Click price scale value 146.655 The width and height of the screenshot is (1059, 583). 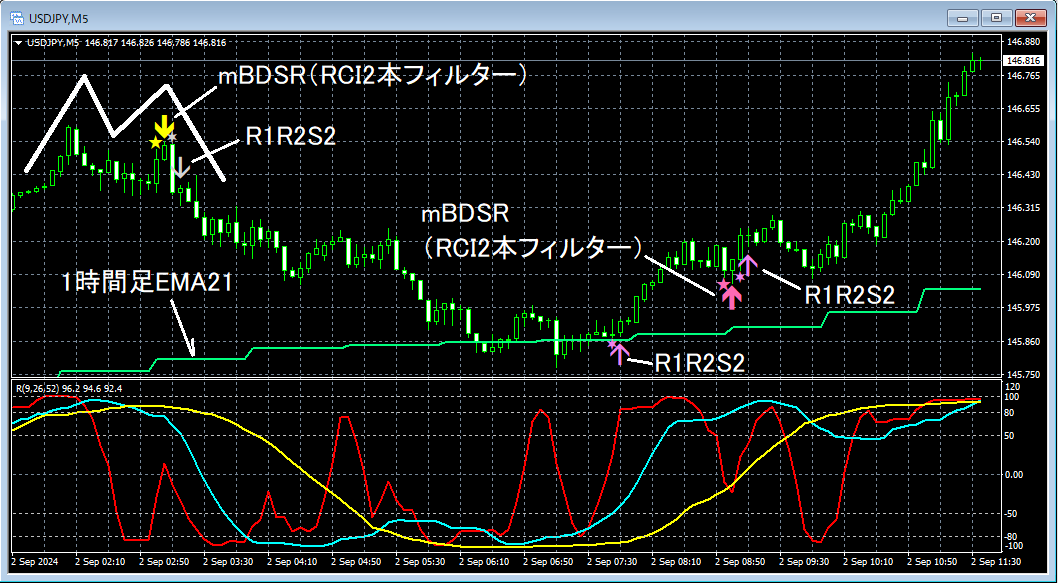click(1022, 108)
